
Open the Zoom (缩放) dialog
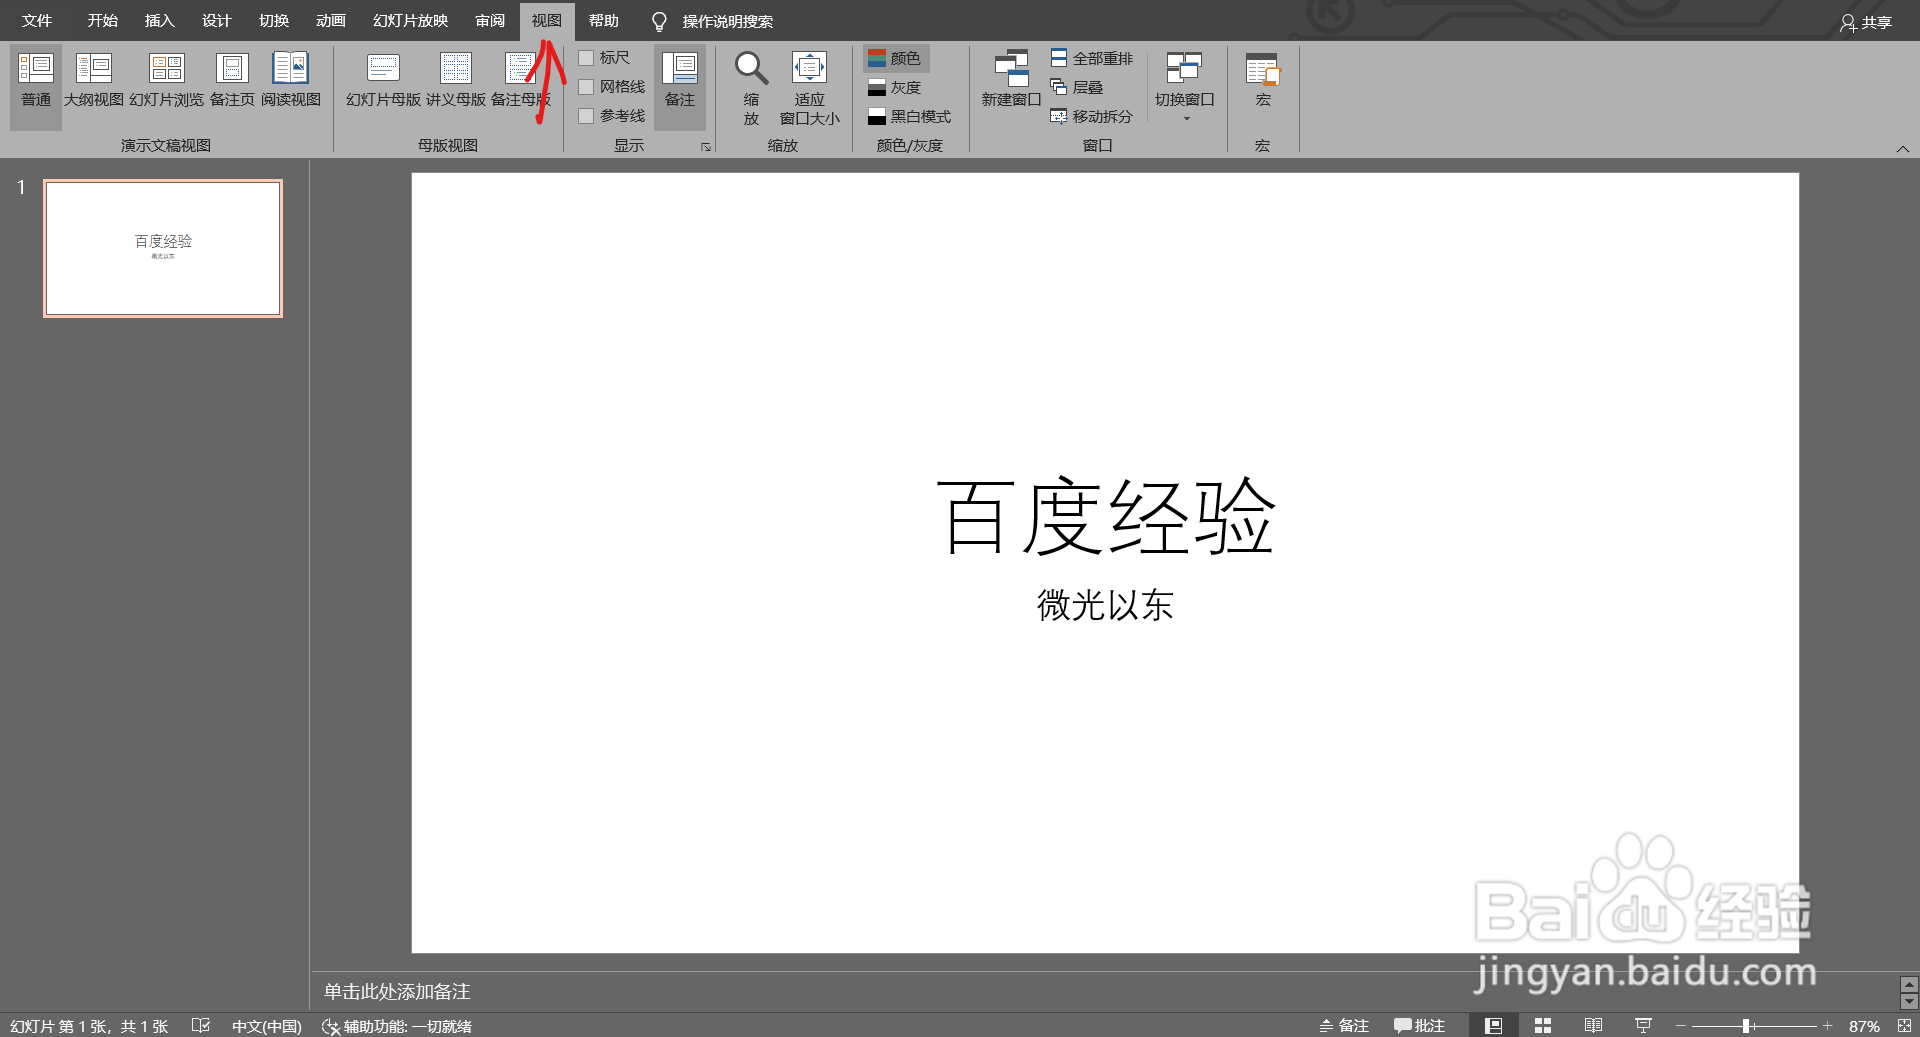pyautogui.click(x=751, y=88)
